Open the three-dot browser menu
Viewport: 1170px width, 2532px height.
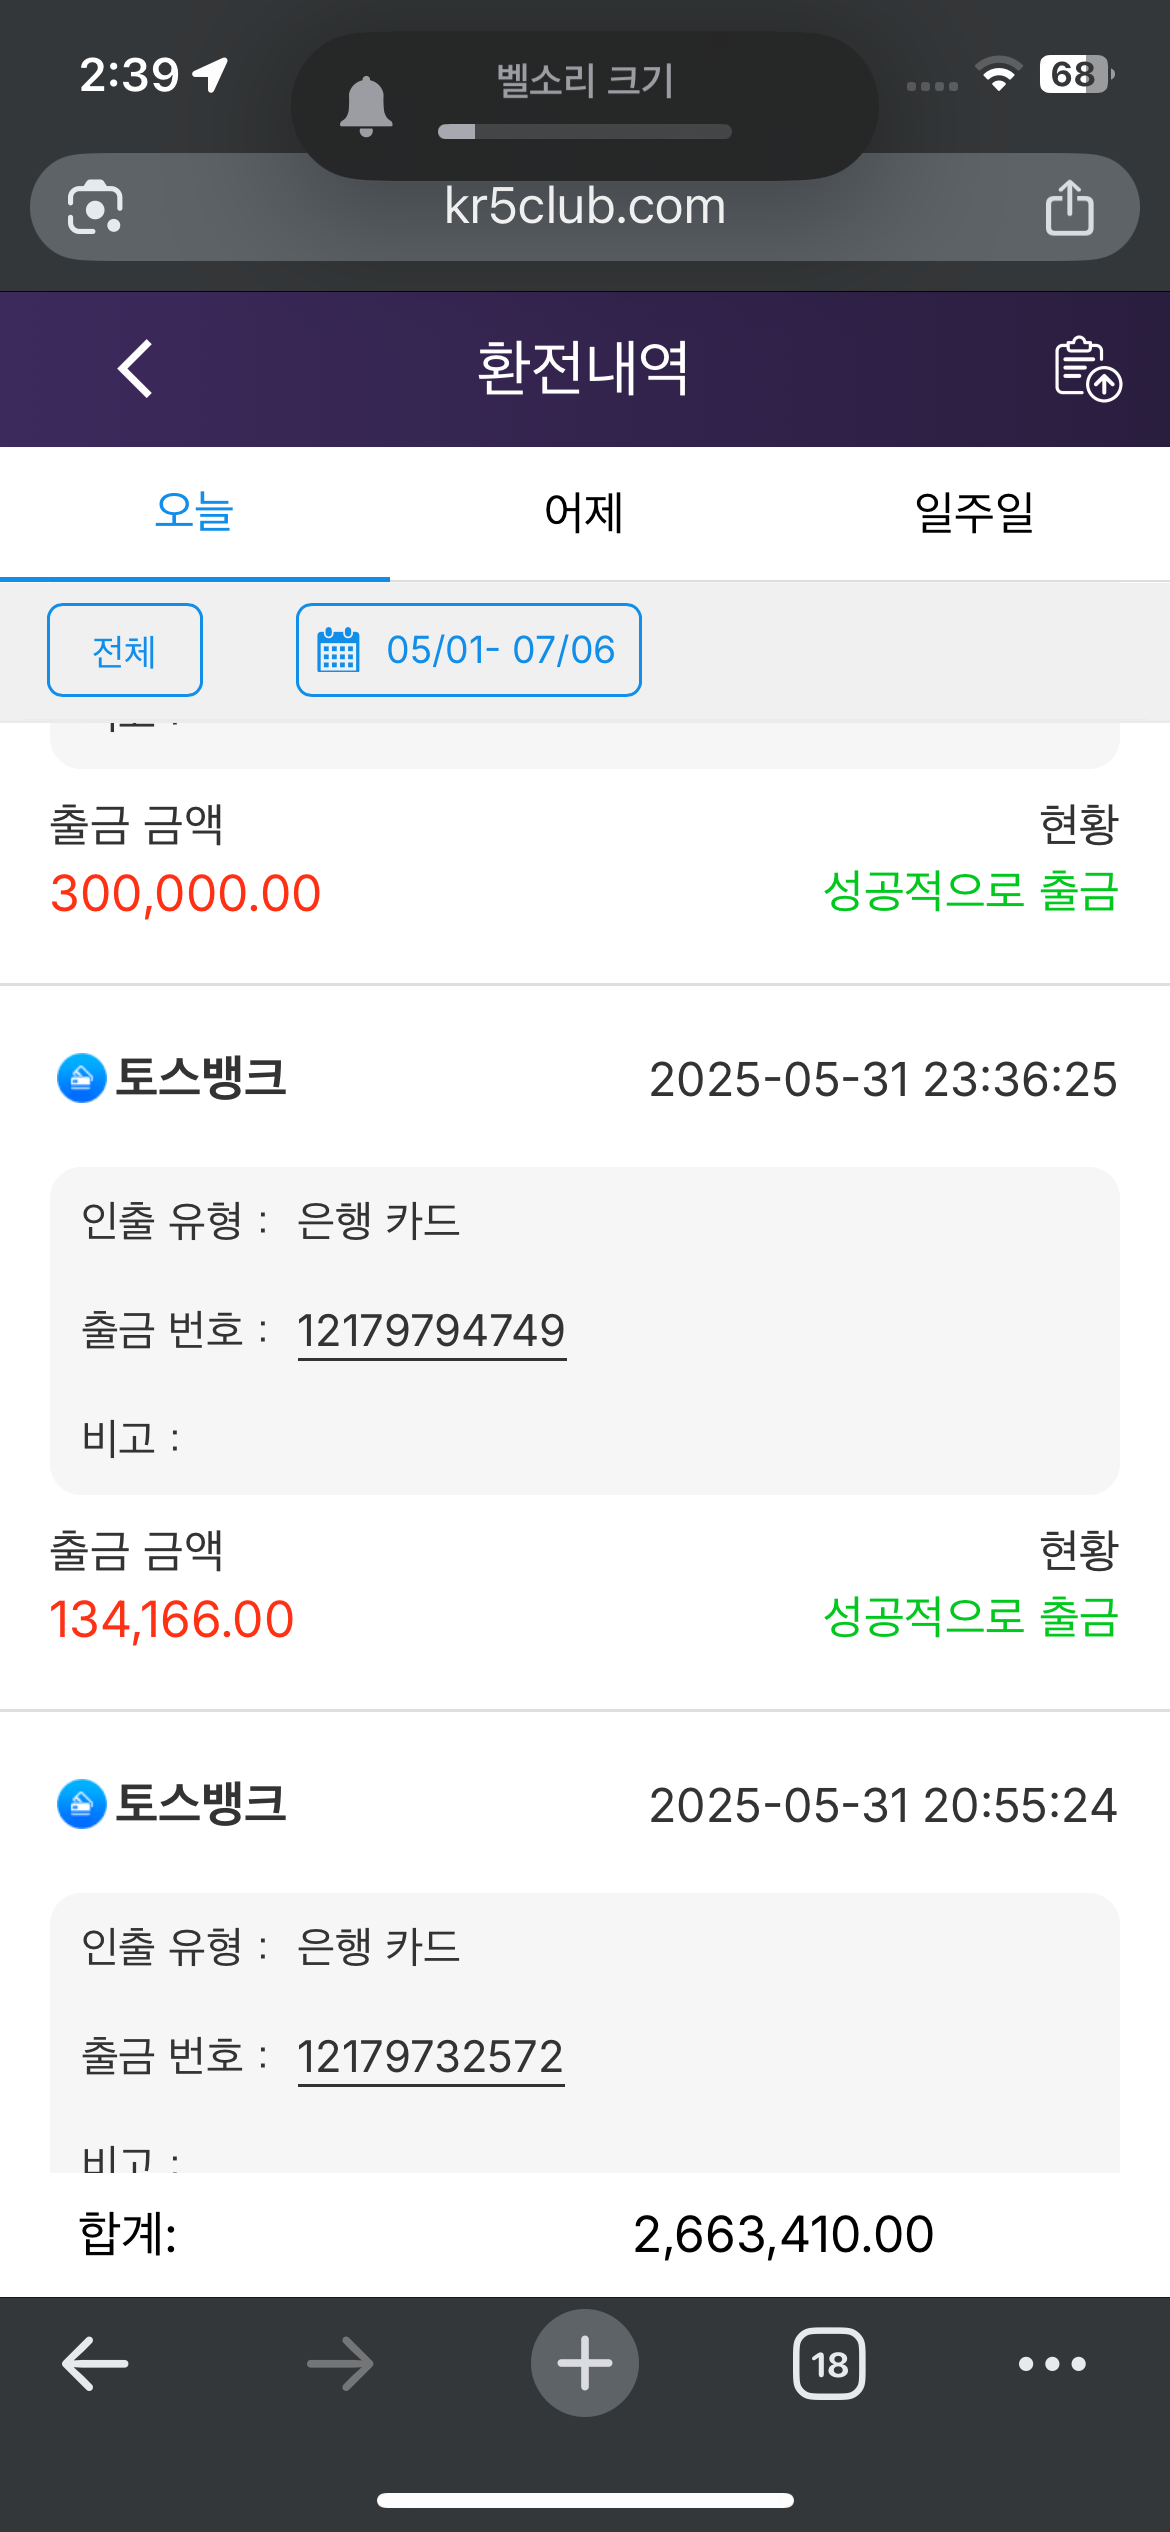(x=1052, y=2364)
